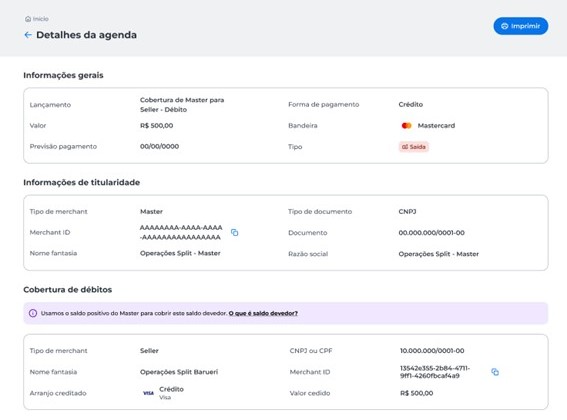Click the Saída type badge
This screenshot has height=420, width=567.
[414, 147]
